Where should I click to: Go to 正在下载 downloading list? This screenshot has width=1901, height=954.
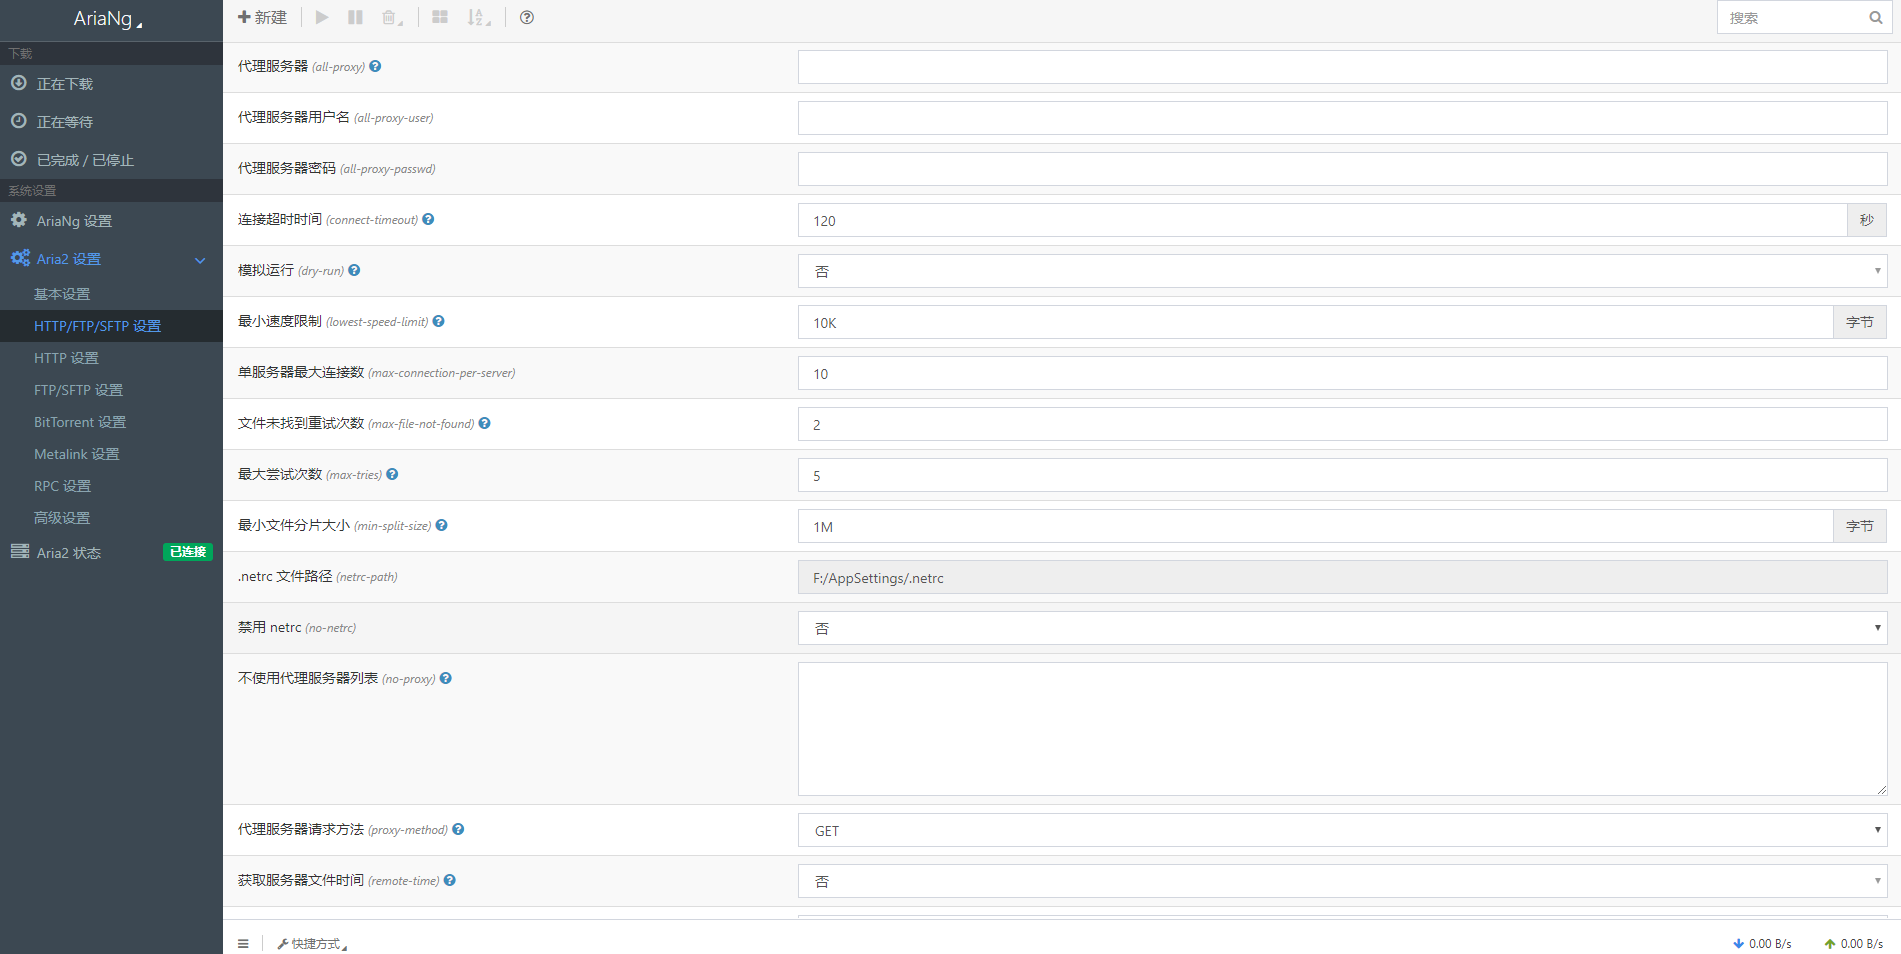(111, 84)
